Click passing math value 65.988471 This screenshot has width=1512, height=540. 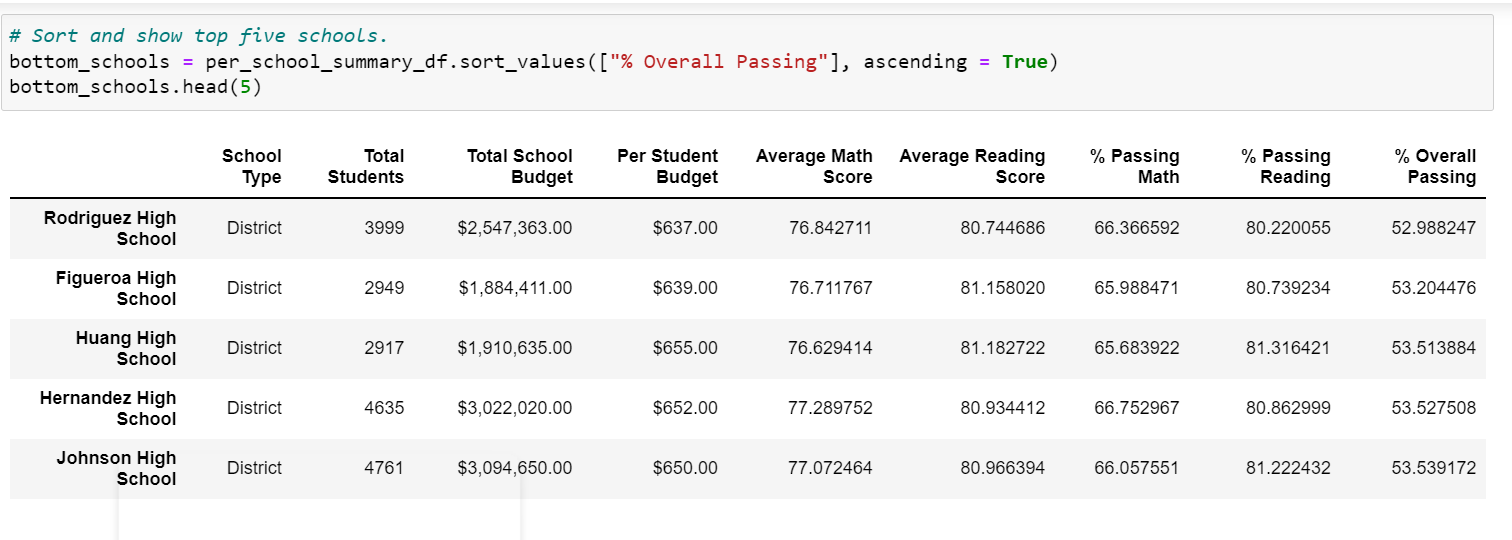click(x=1137, y=288)
